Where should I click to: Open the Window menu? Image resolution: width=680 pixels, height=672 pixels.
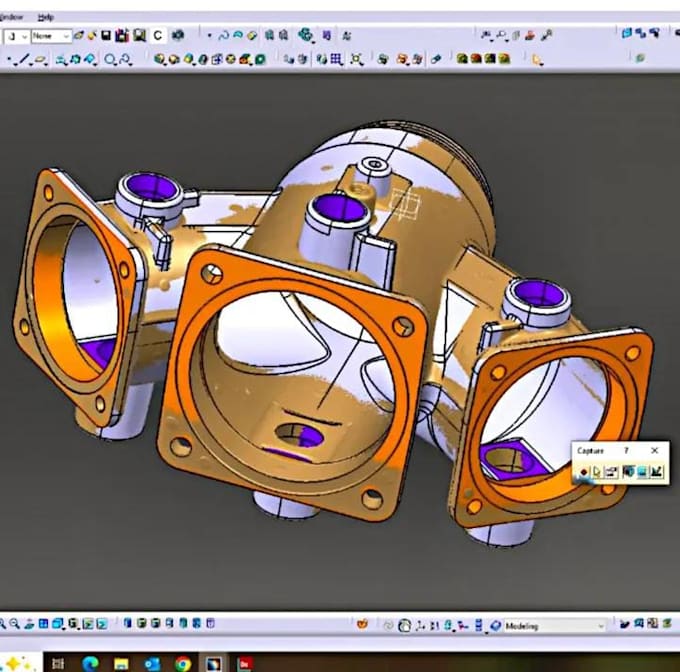(12, 17)
